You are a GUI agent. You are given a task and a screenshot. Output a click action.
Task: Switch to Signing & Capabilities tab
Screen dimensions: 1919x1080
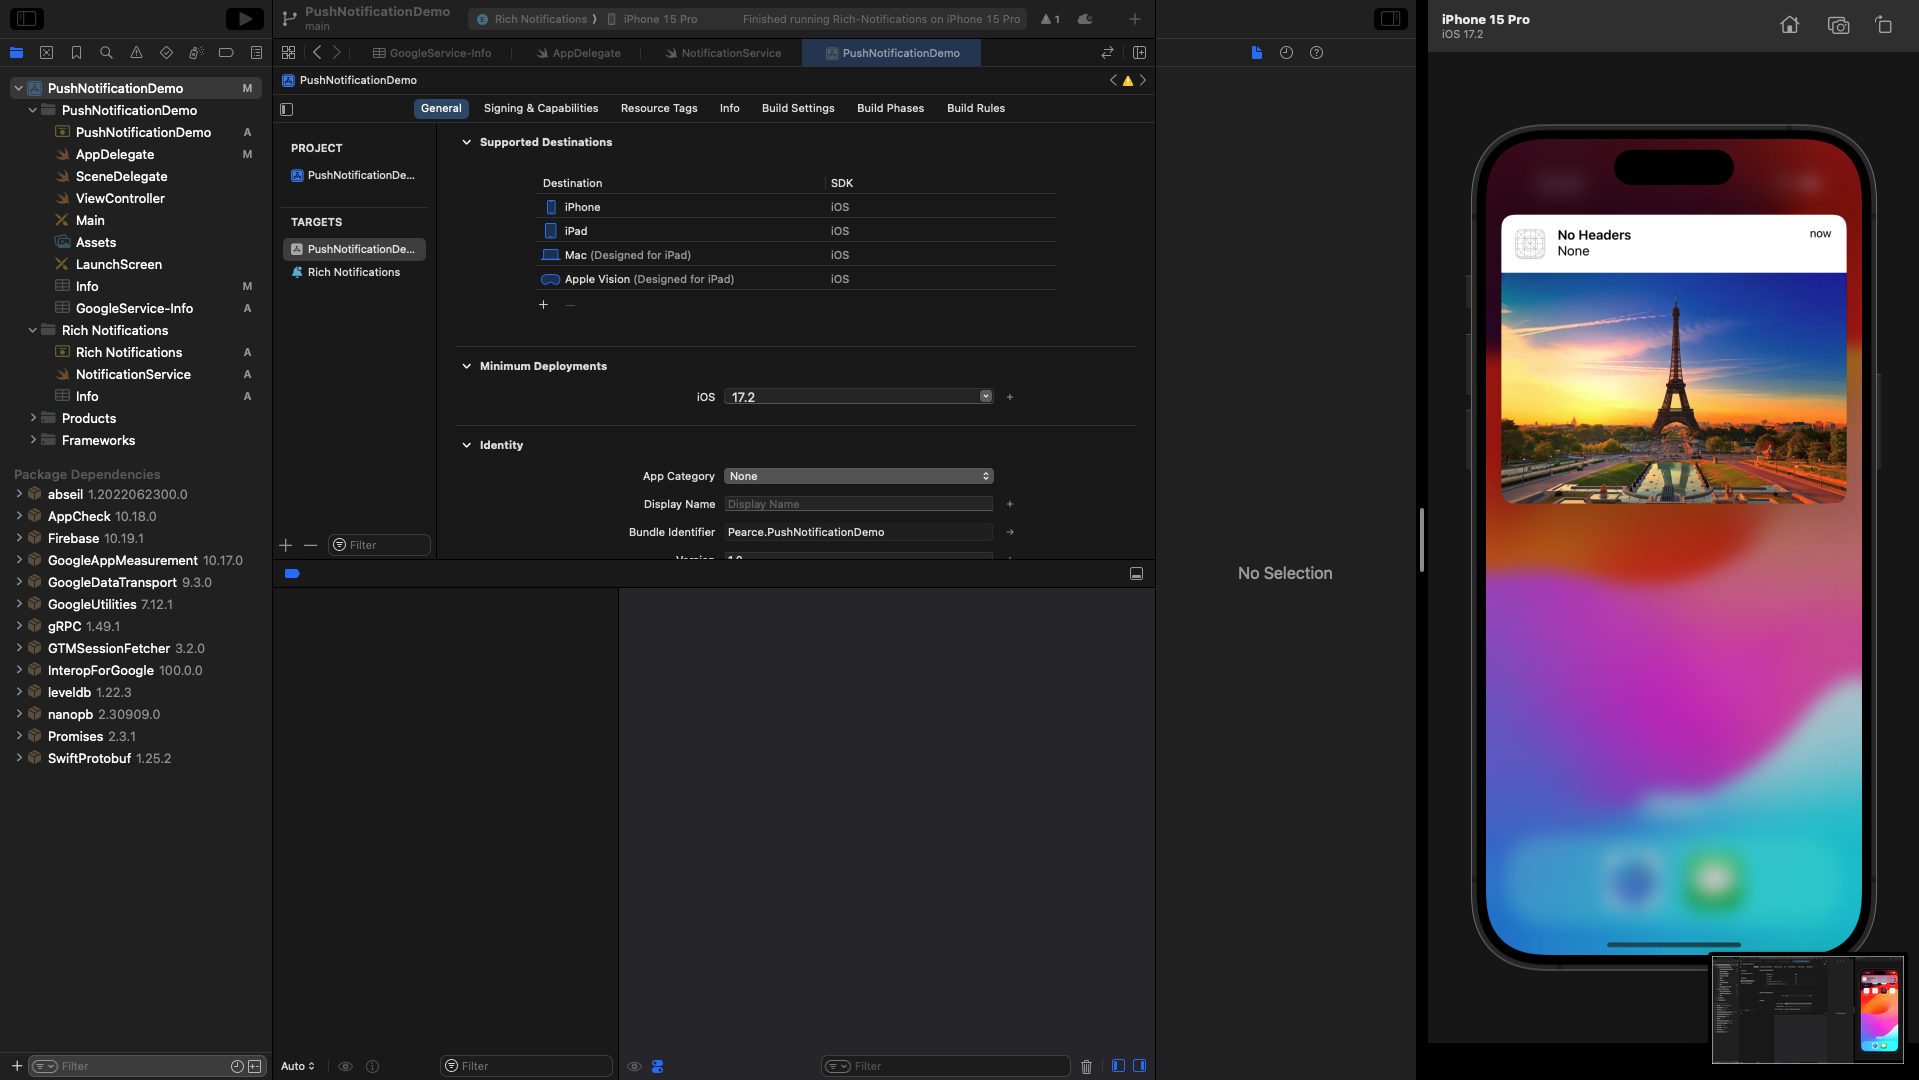[x=540, y=108]
